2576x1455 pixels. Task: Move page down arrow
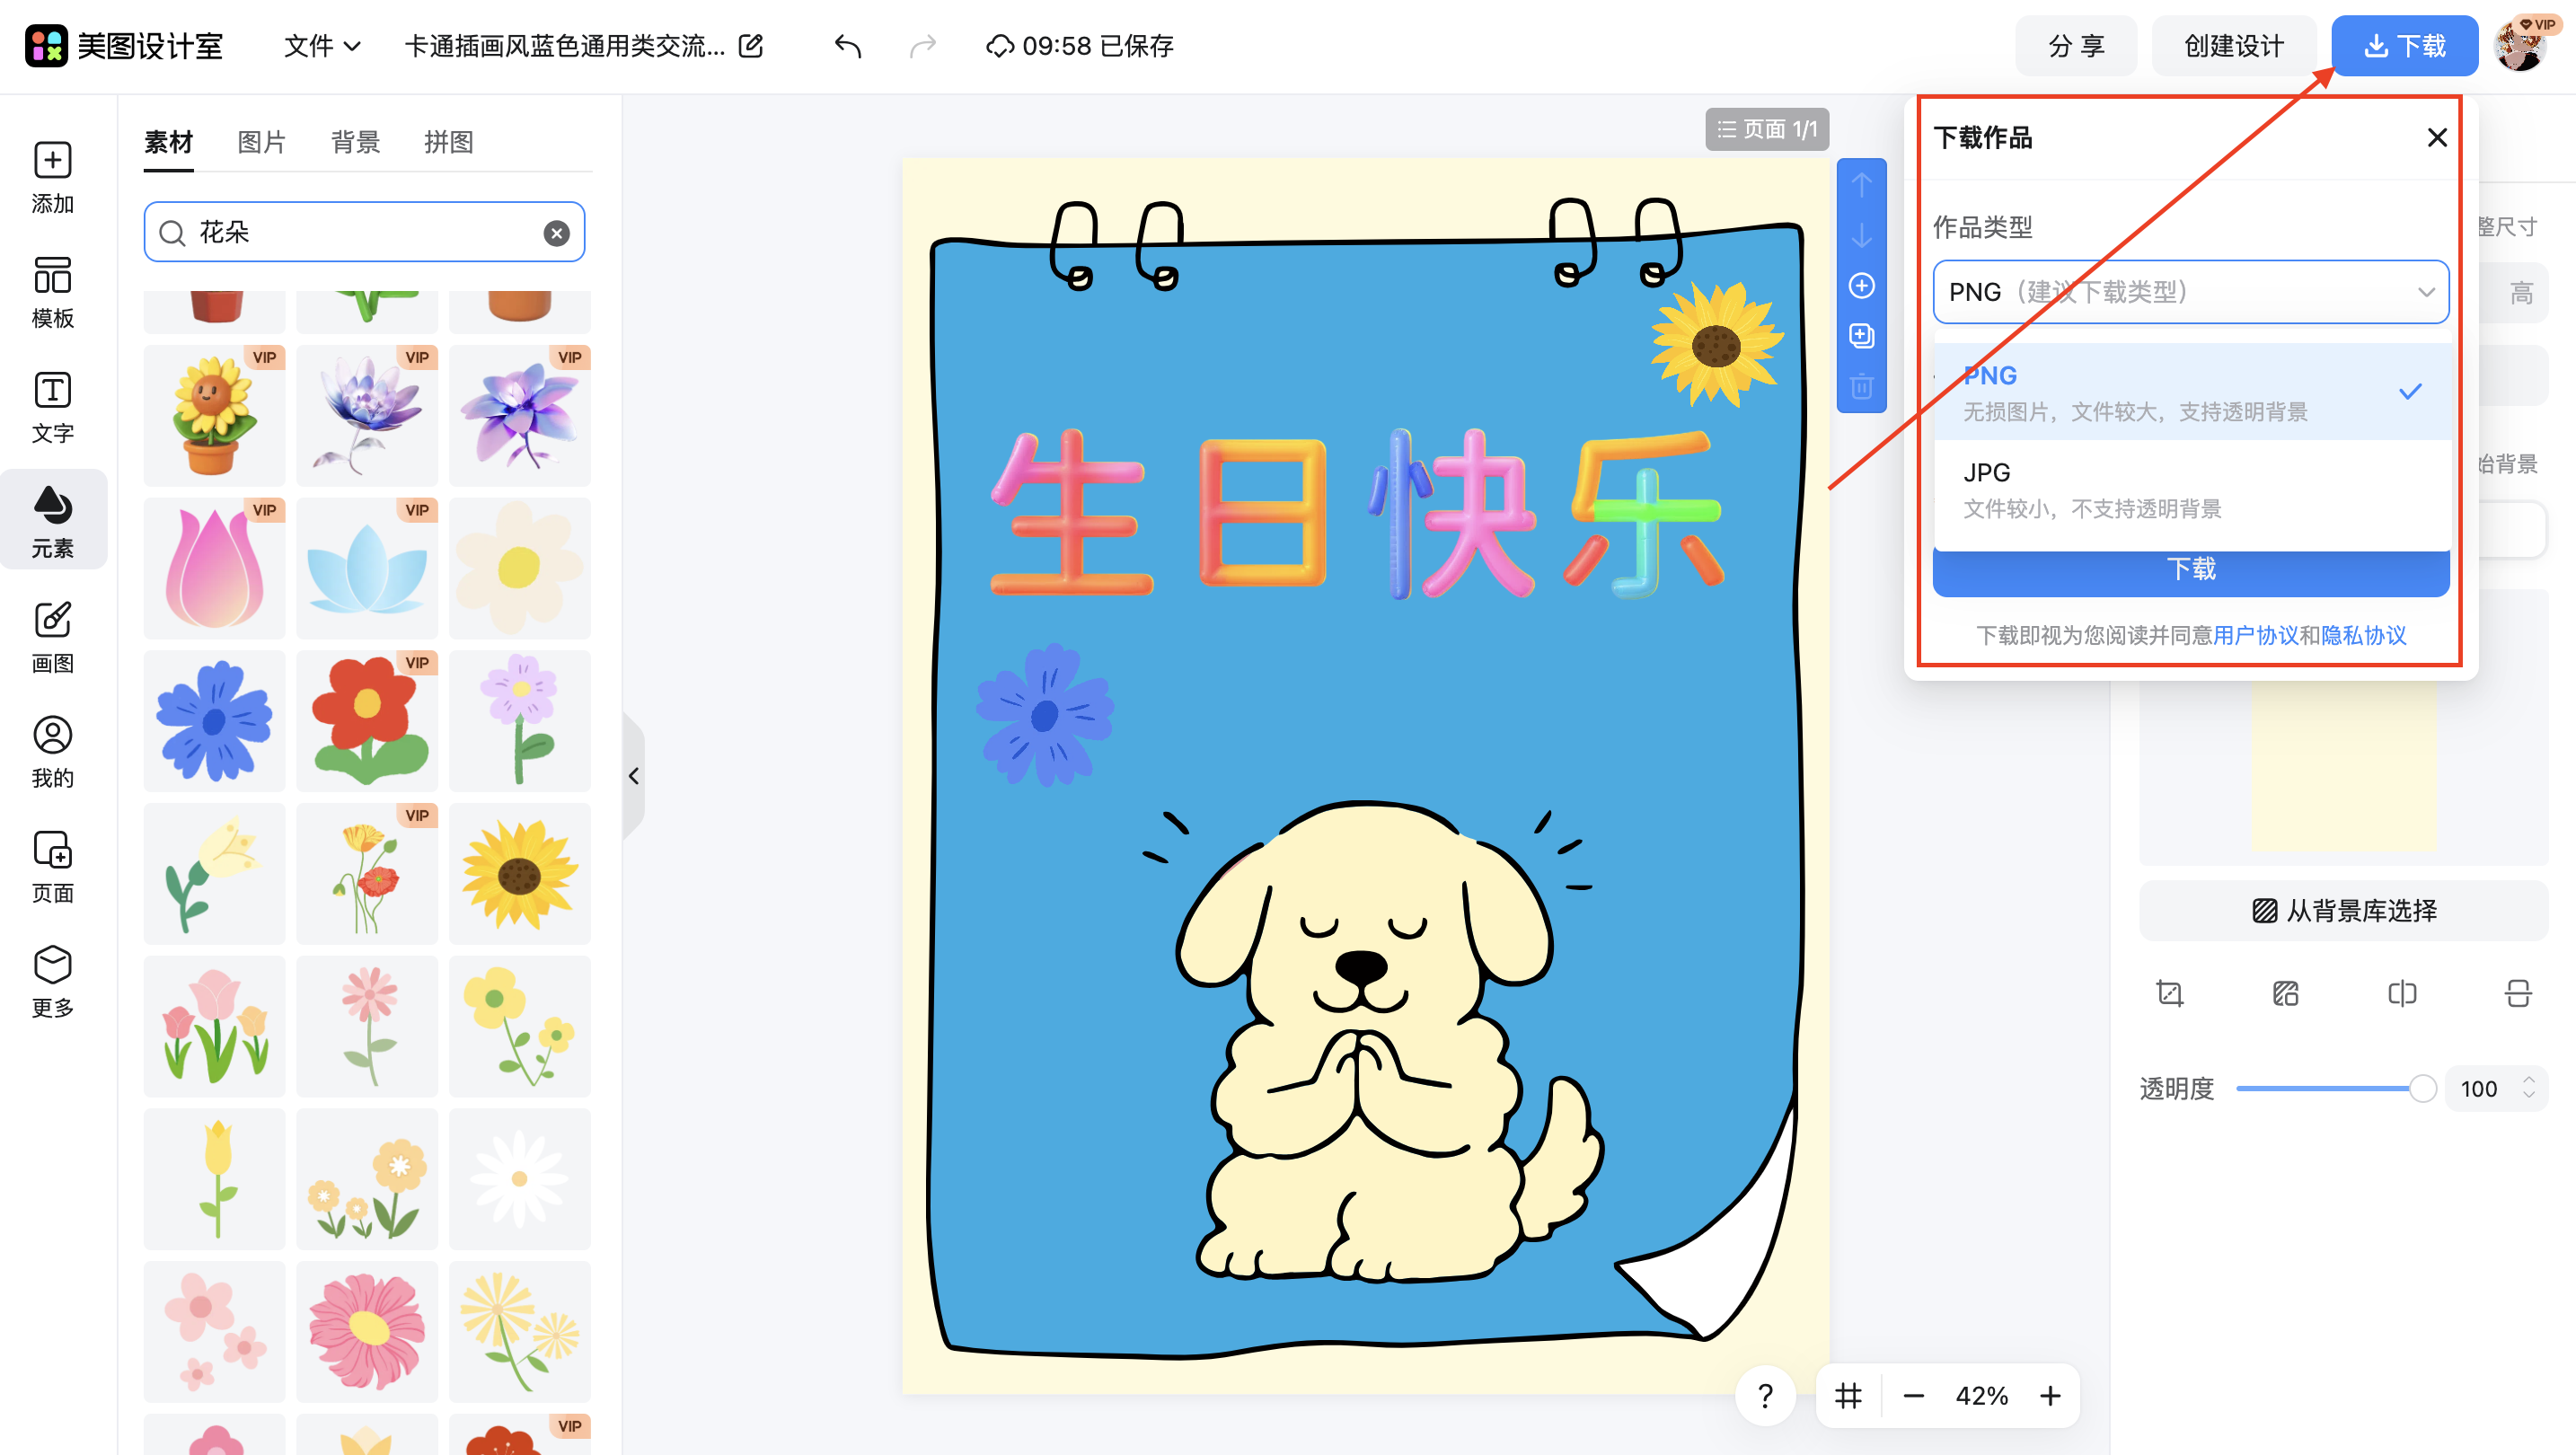[x=1861, y=236]
